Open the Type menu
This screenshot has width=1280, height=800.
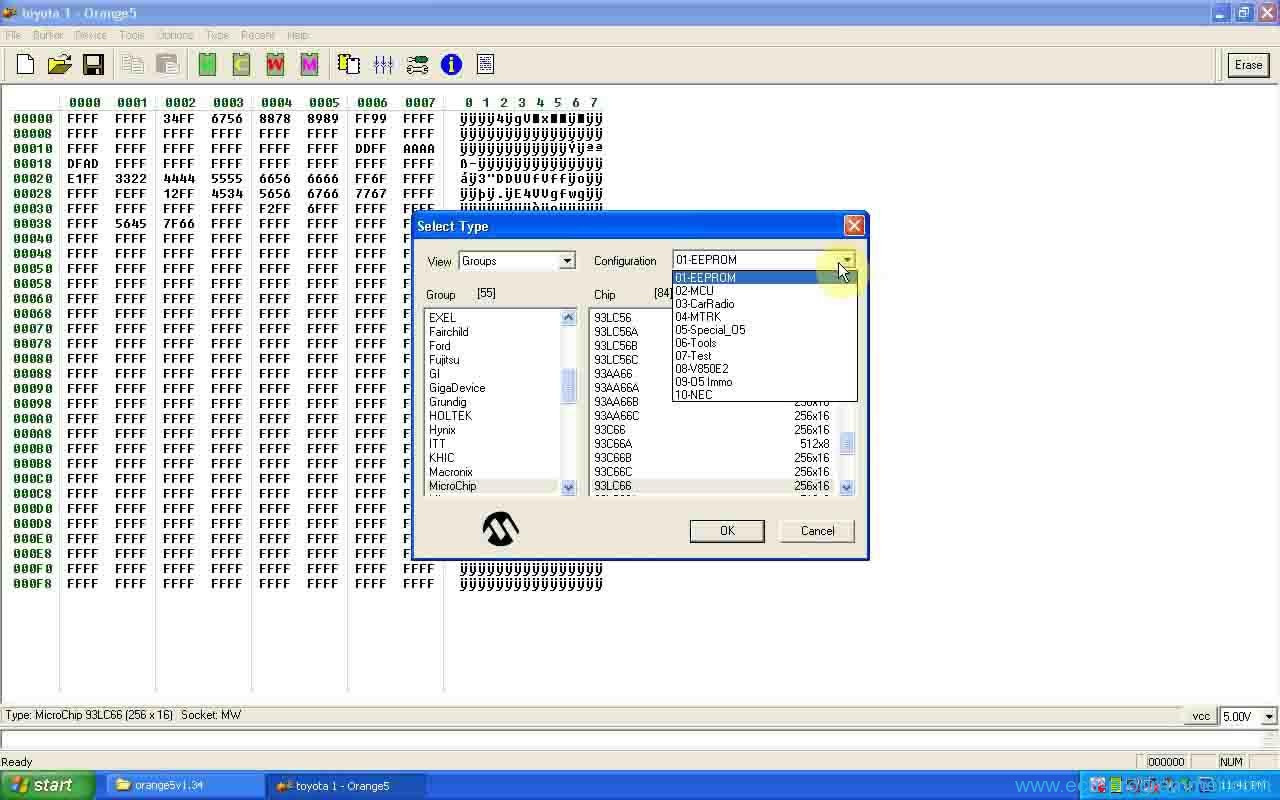click(217, 35)
